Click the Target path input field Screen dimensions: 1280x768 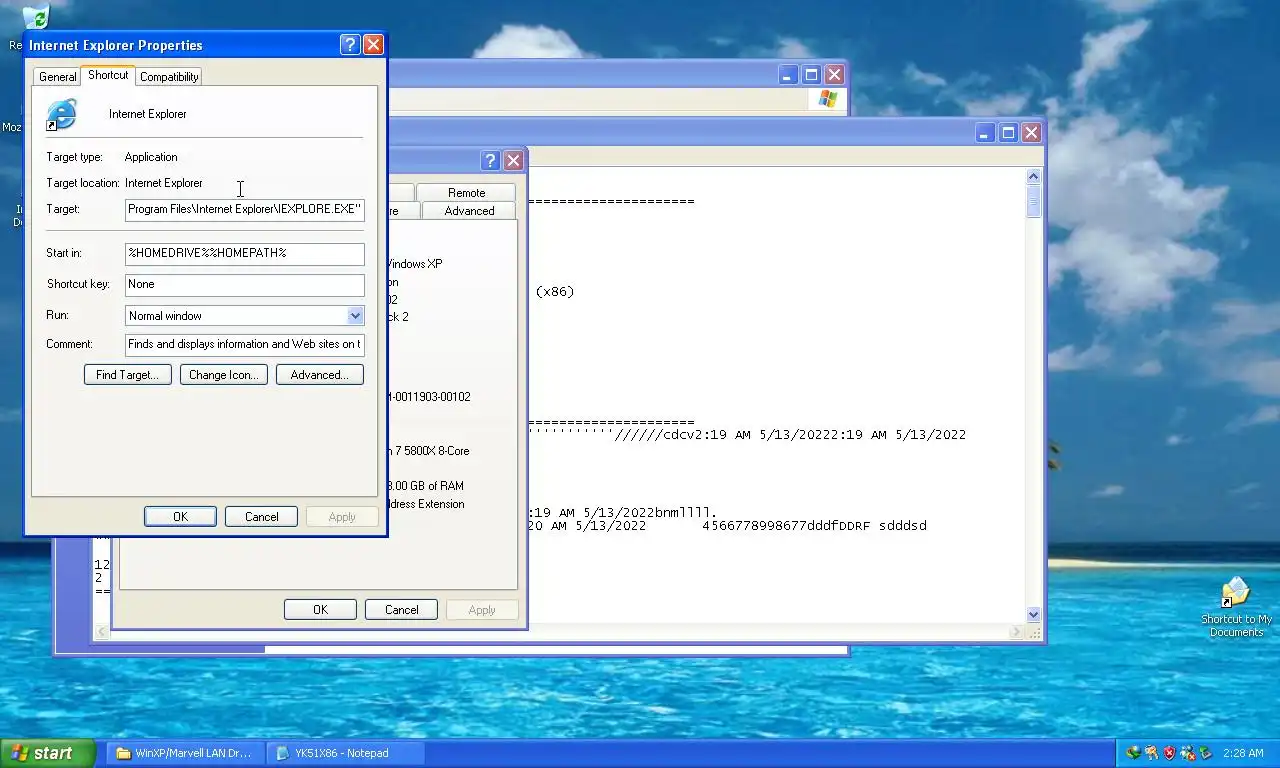point(245,210)
